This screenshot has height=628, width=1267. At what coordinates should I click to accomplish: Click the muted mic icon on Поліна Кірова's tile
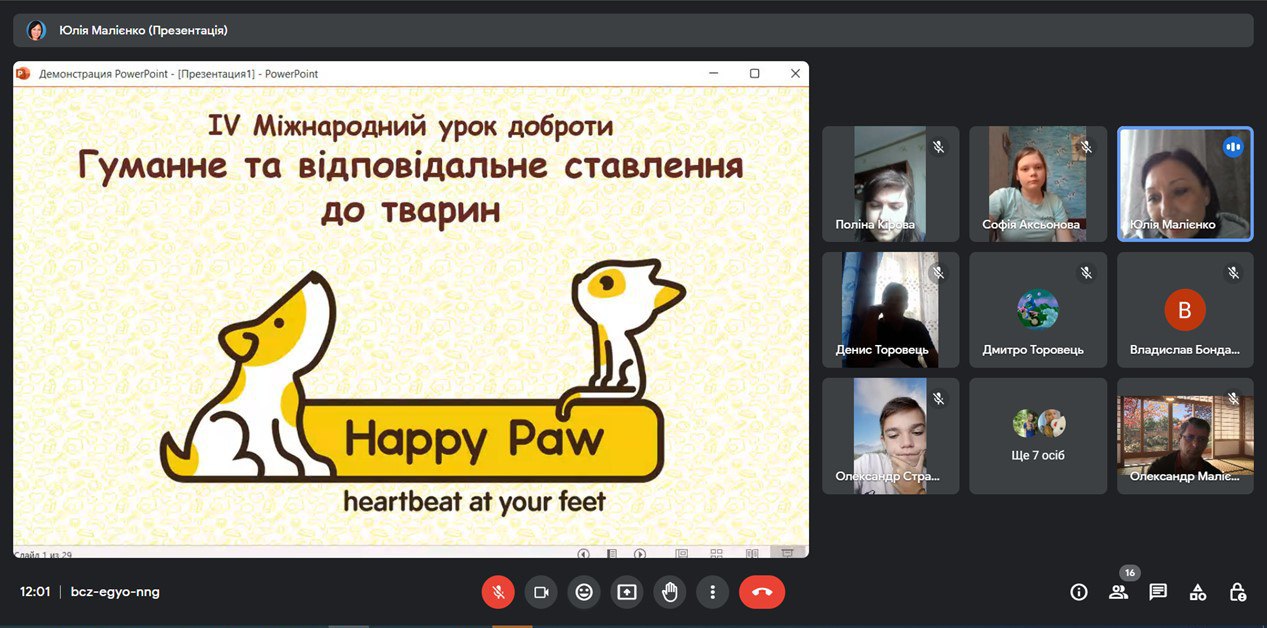[938, 147]
